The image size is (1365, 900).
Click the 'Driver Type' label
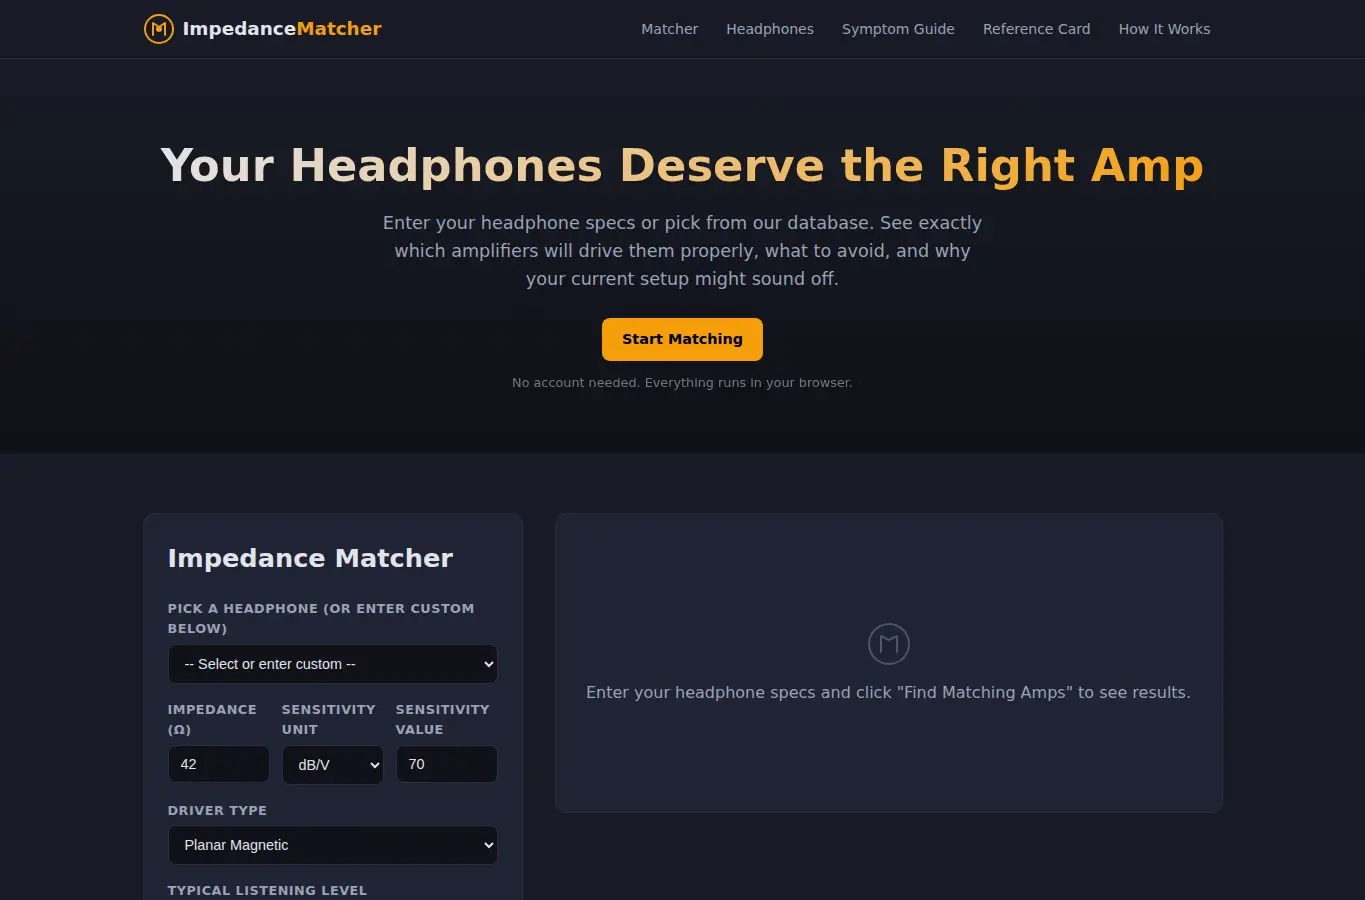(x=217, y=811)
